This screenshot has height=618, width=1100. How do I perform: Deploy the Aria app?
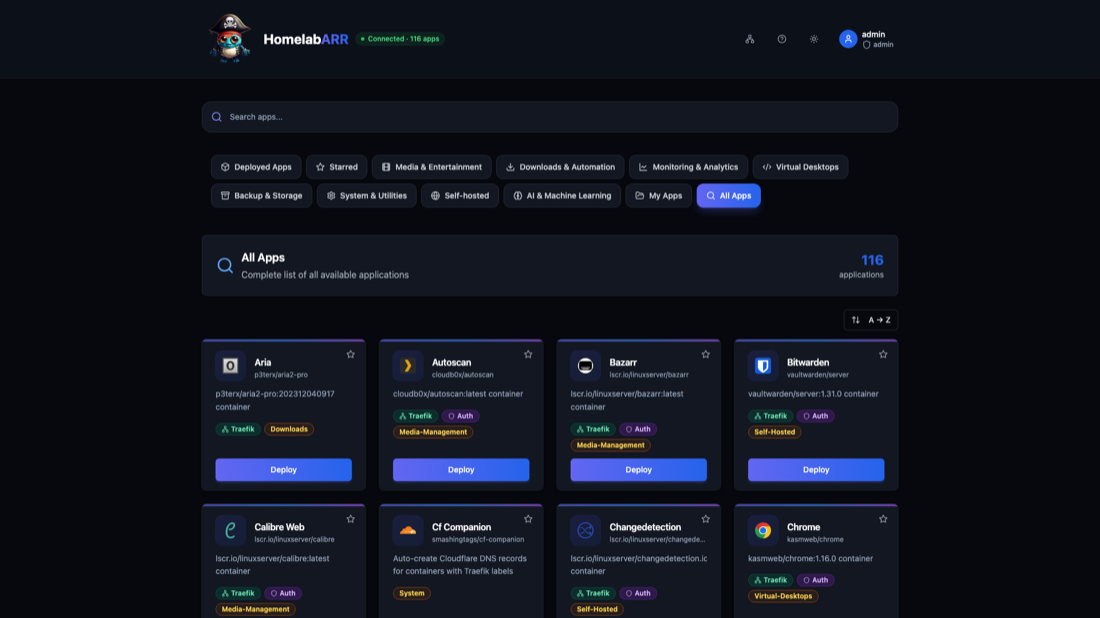pos(283,470)
